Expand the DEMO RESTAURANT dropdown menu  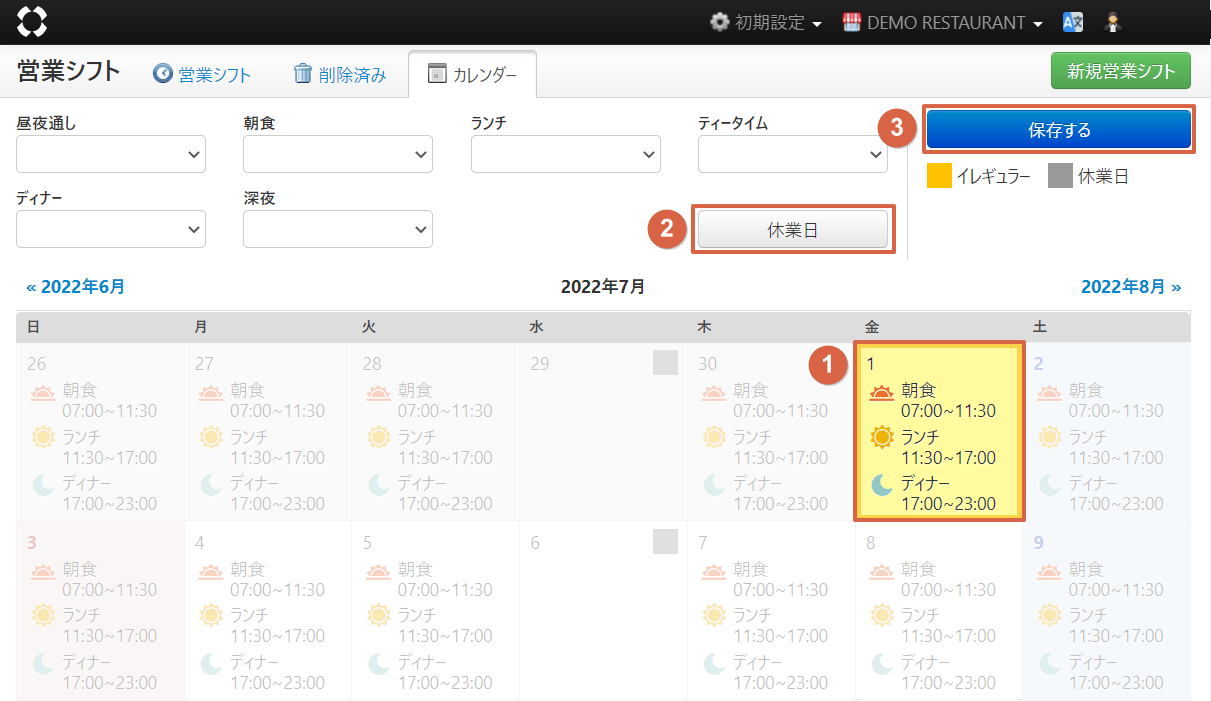click(x=943, y=22)
